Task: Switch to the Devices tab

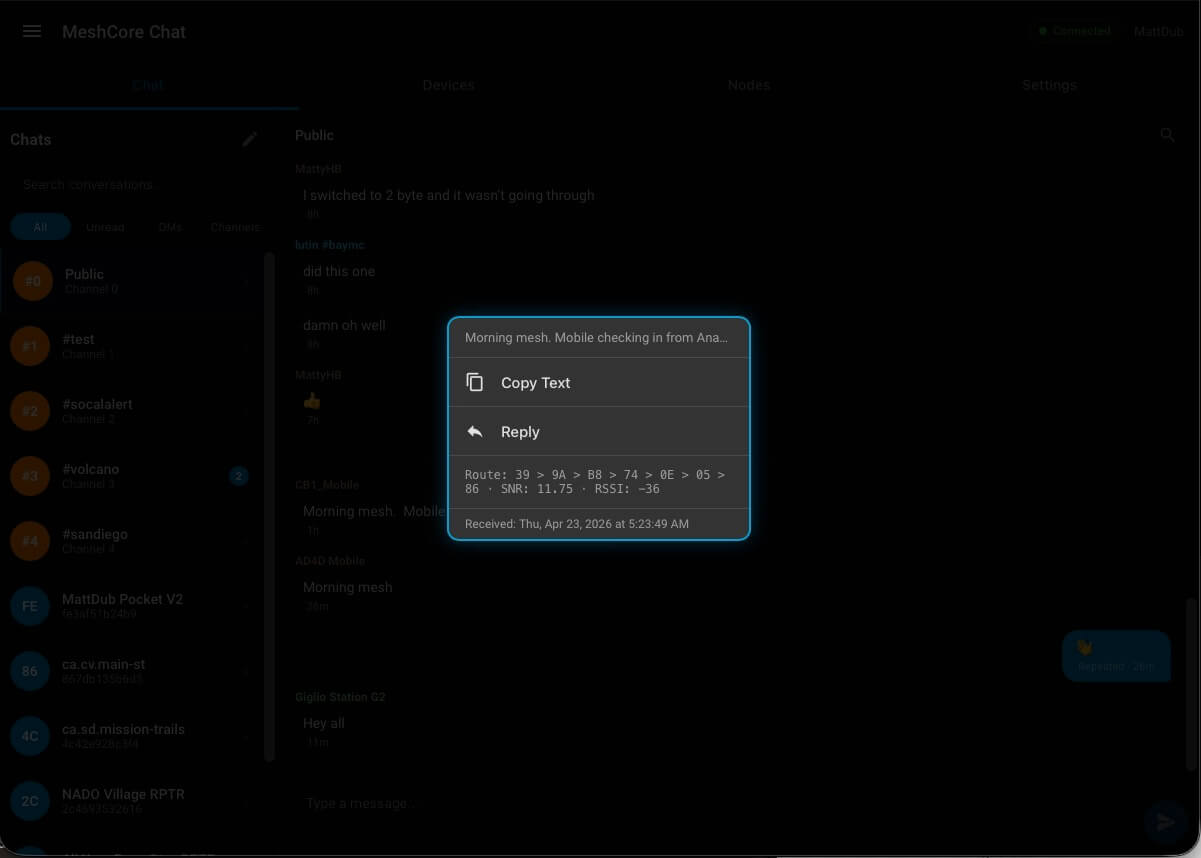Action: [448, 85]
